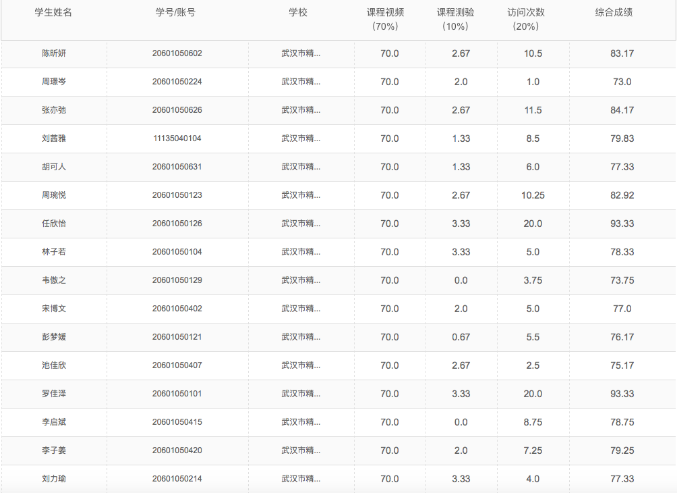Click student name 池佳欣
Image resolution: width=677 pixels, height=493 pixels.
coord(54,365)
